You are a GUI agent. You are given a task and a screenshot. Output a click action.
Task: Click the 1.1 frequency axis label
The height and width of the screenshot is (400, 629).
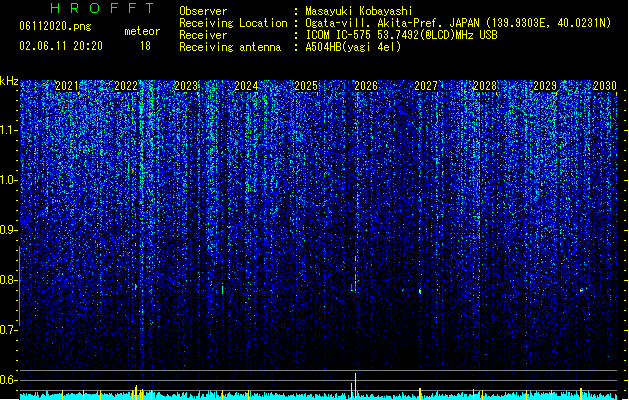point(8,130)
